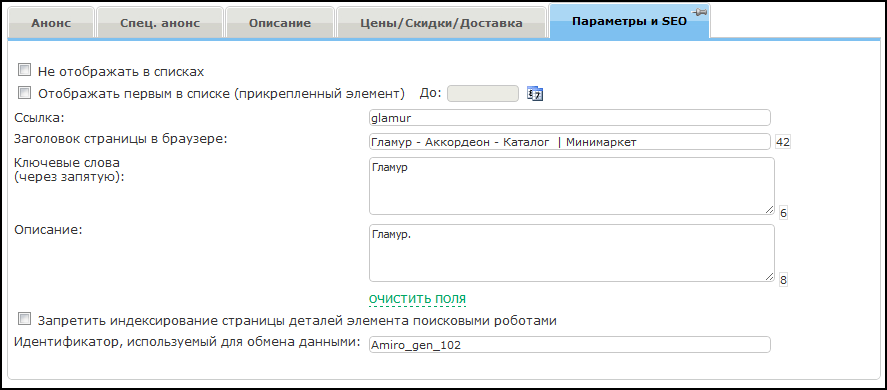Click the Ключевые слова textarea
Image resolution: width=887 pixels, height=390 pixels.
pos(572,186)
